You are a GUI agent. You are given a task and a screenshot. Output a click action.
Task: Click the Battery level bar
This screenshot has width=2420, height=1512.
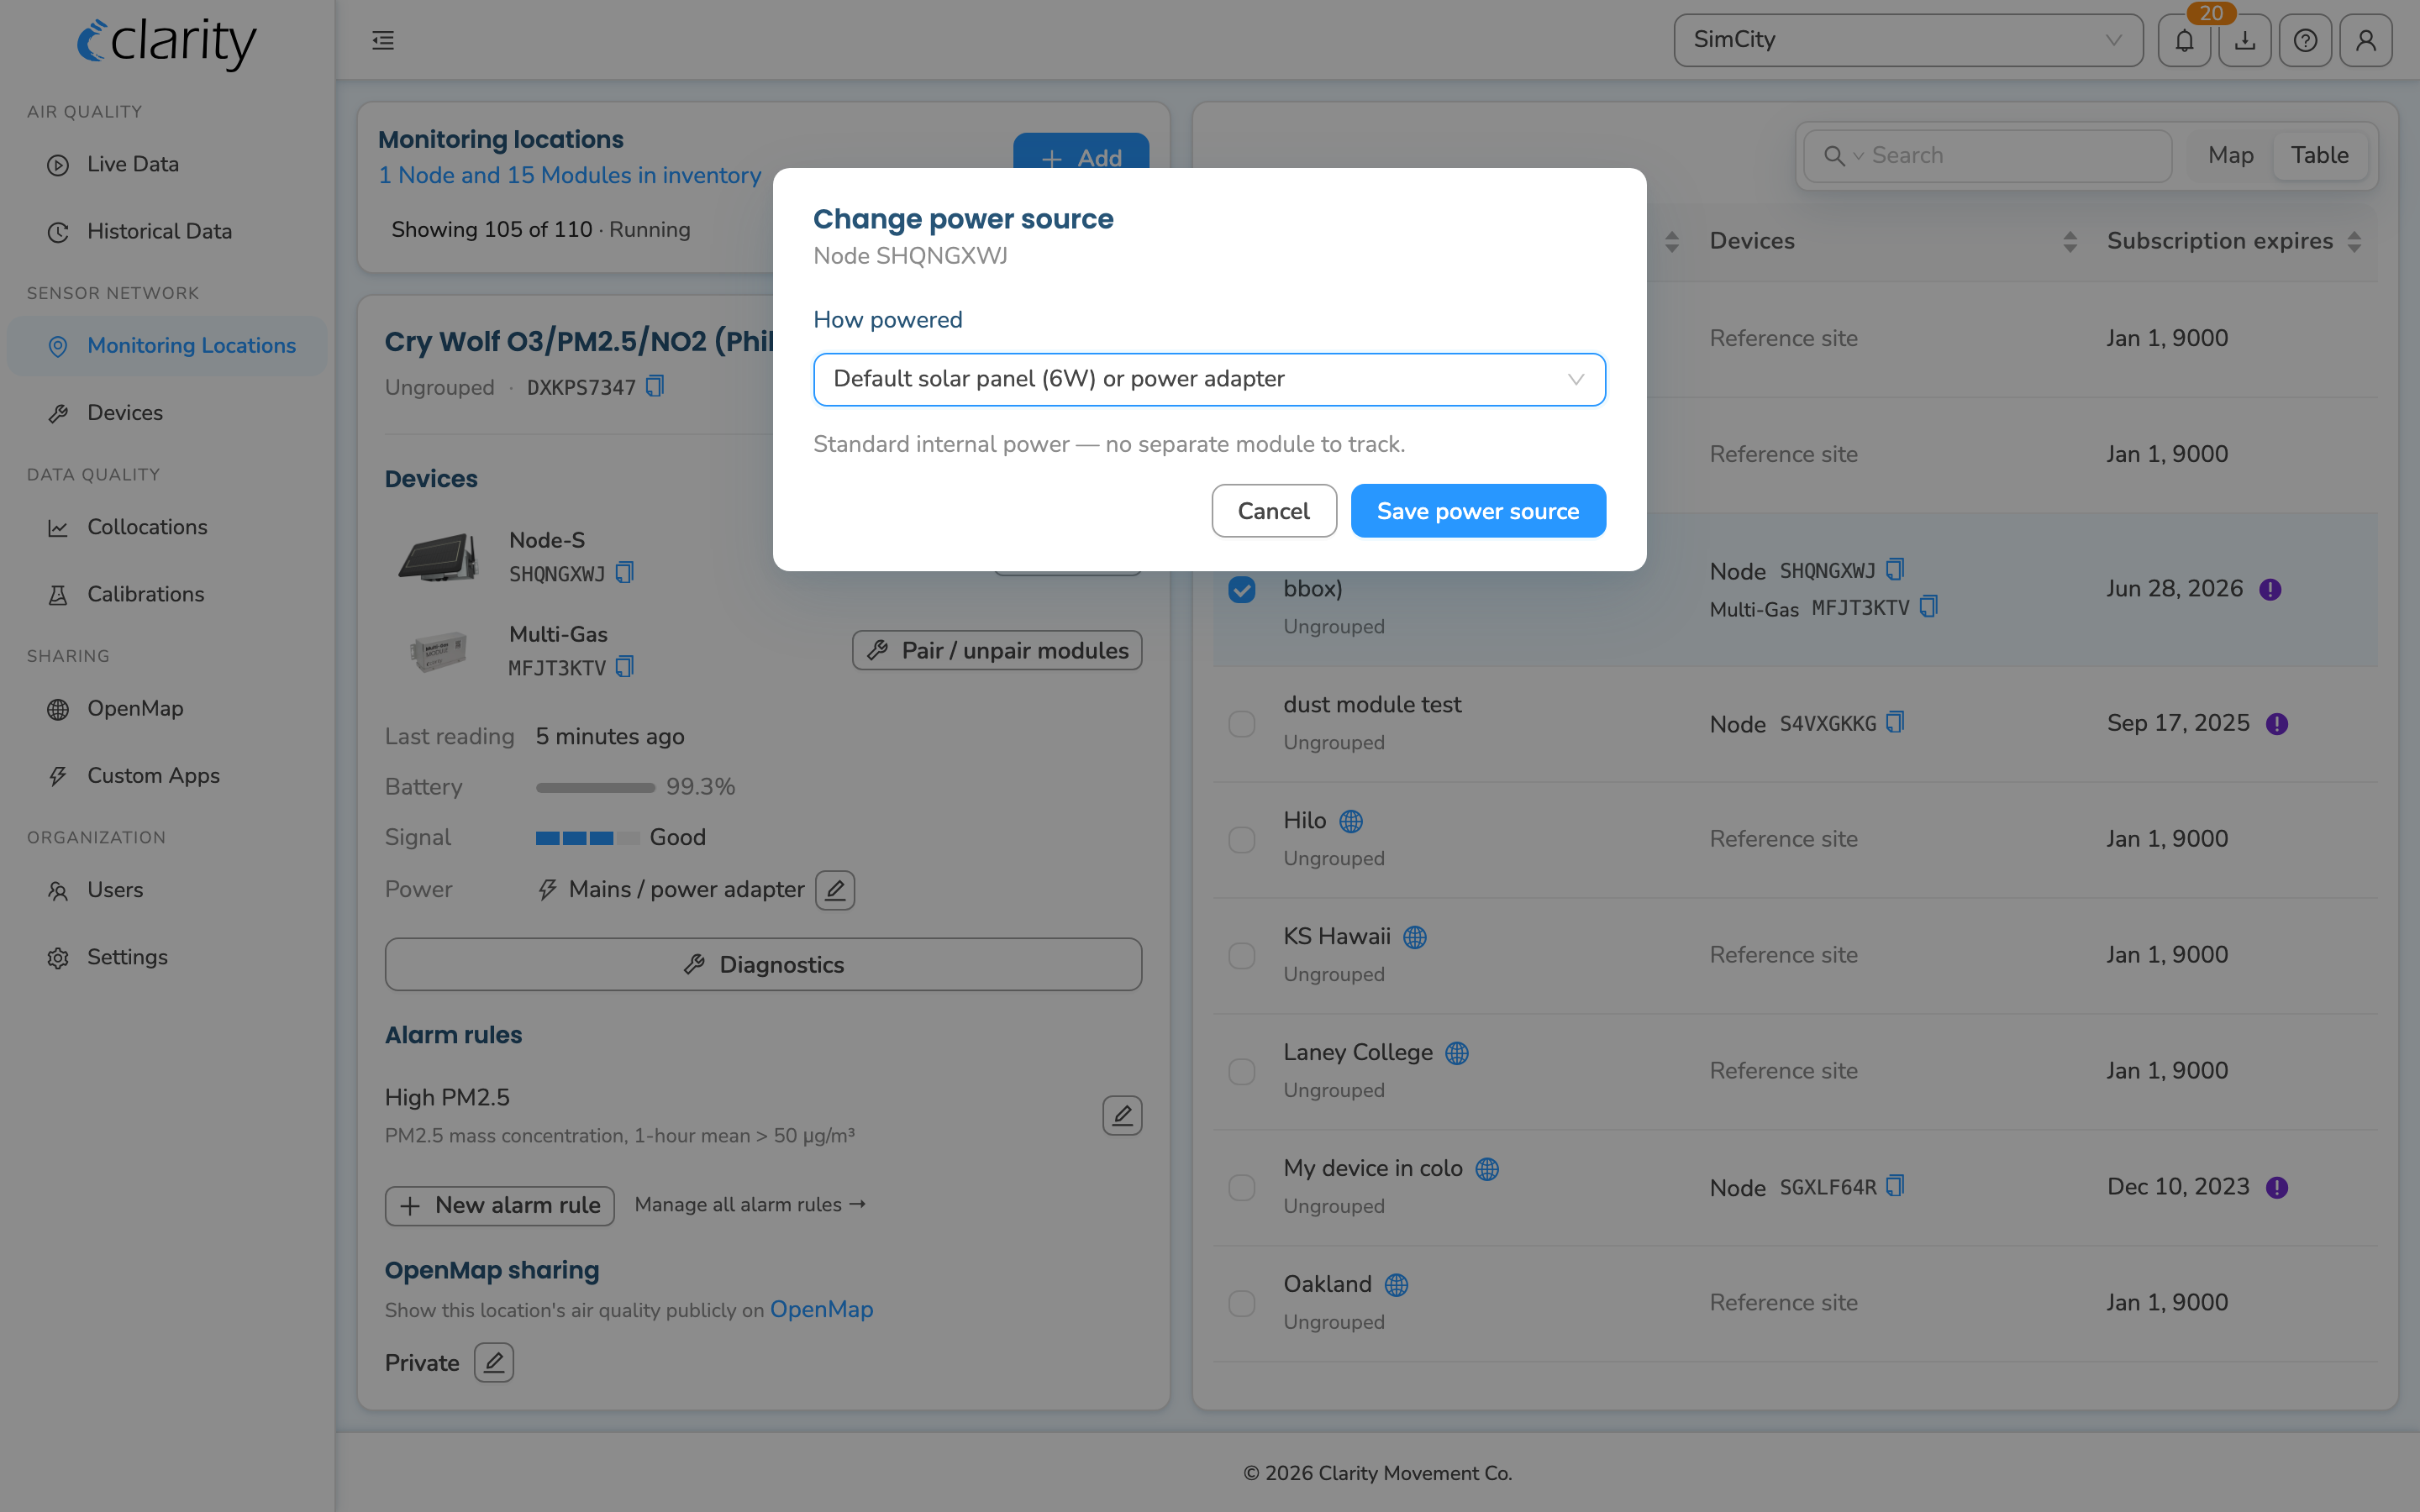[595, 787]
